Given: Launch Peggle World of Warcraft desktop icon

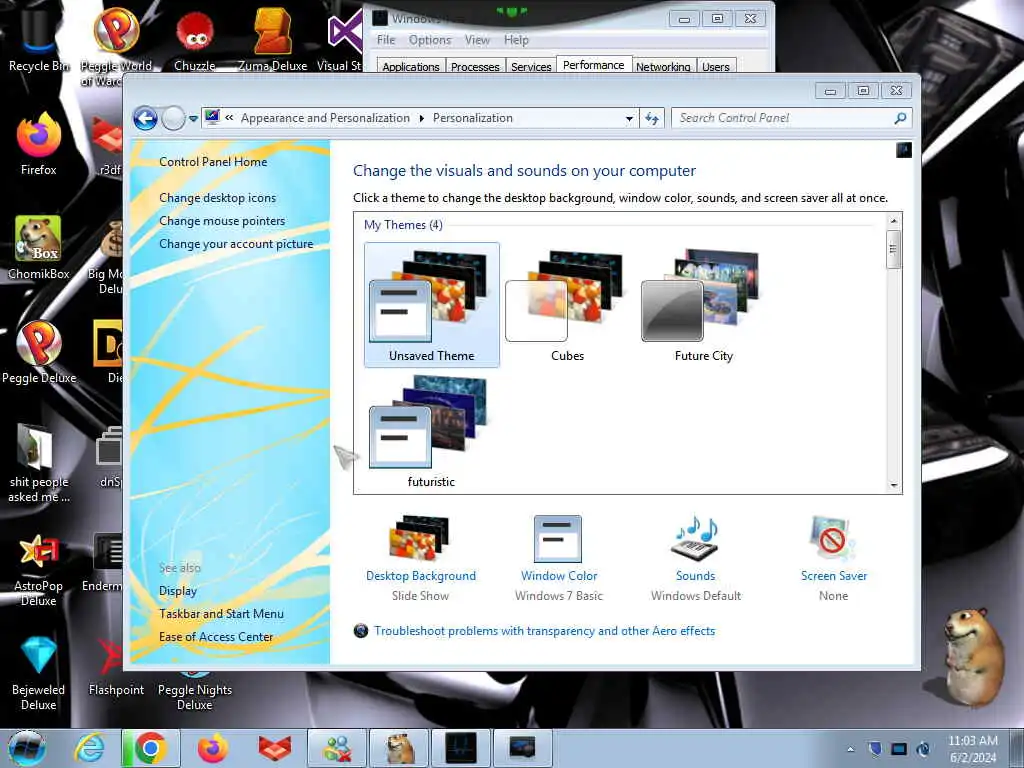Looking at the screenshot, I should (x=116, y=46).
